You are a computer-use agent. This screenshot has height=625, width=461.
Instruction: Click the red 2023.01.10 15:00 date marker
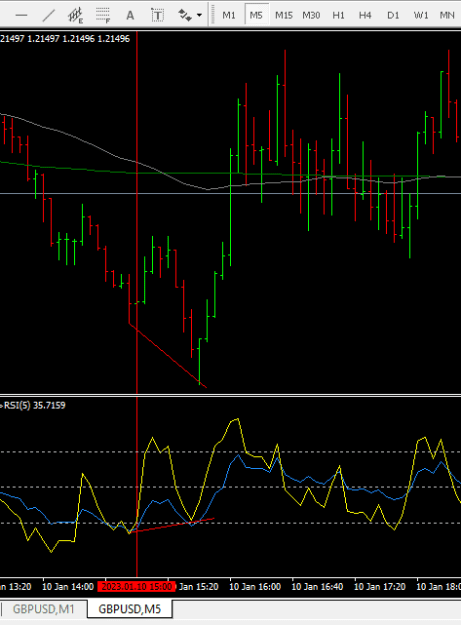[137, 587]
